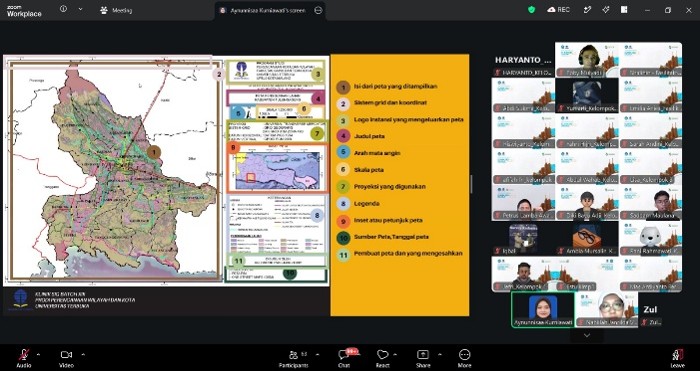Expand the Share options caret
Image resolution: width=700 pixels, height=371 pixels.
click(439, 354)
